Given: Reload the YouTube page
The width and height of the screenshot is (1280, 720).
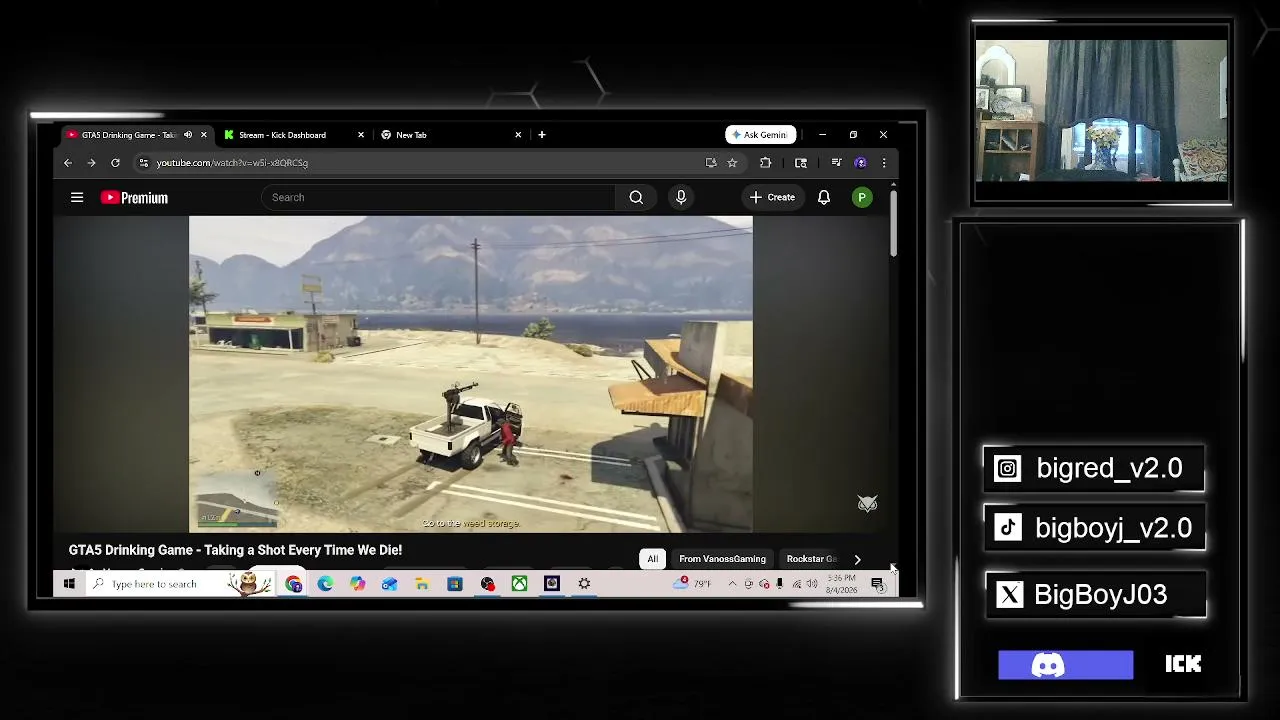Looking at the screenshot, I should (x=115, y=163).
